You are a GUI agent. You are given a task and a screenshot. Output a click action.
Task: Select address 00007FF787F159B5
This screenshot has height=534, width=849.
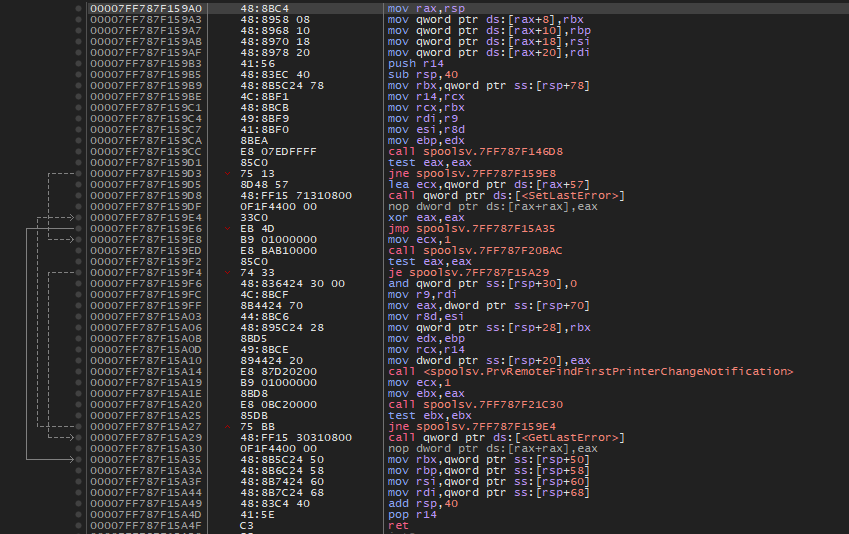146,75
